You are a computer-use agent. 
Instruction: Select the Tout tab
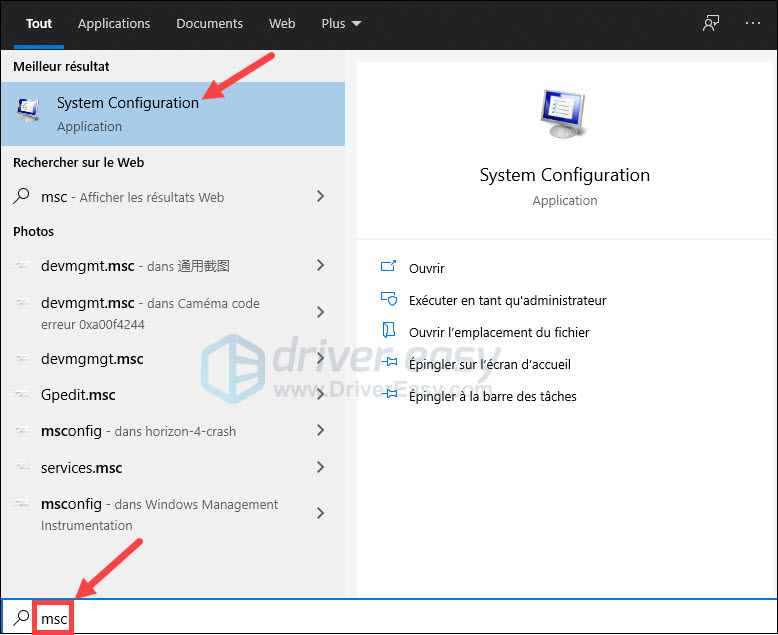[39, 23]
